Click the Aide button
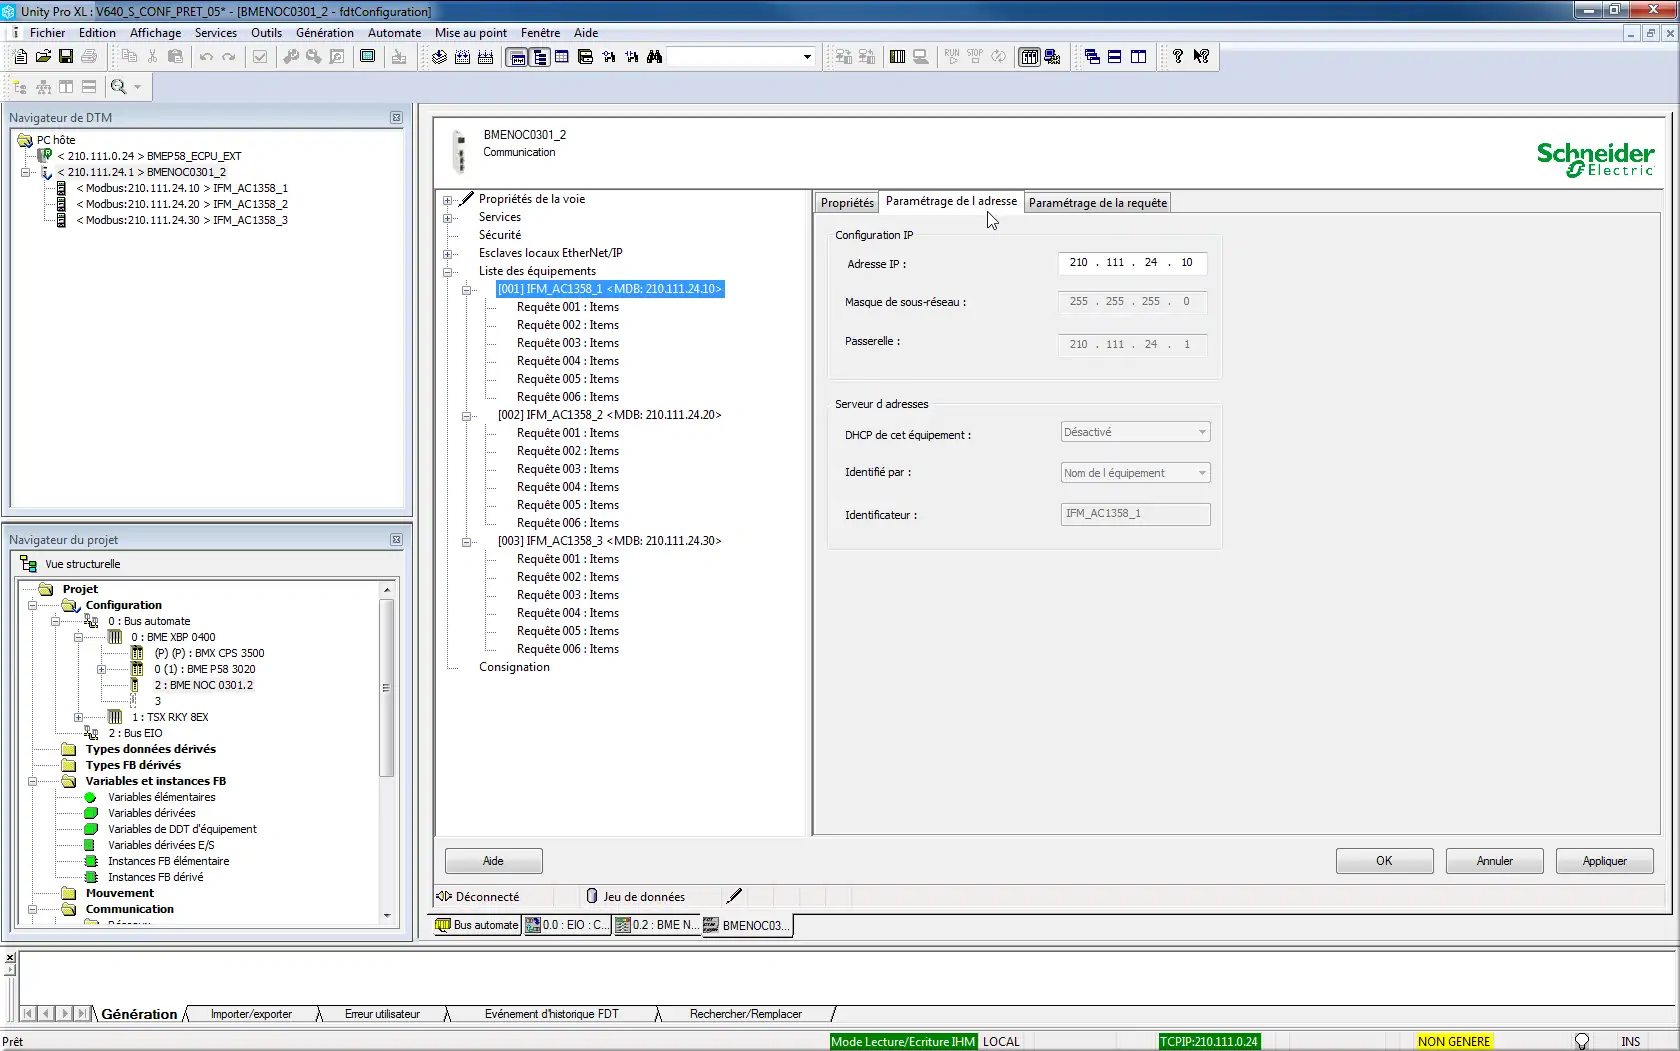Image resolution: width=1680 pixels, height=1051 pixels. [493, 861]
